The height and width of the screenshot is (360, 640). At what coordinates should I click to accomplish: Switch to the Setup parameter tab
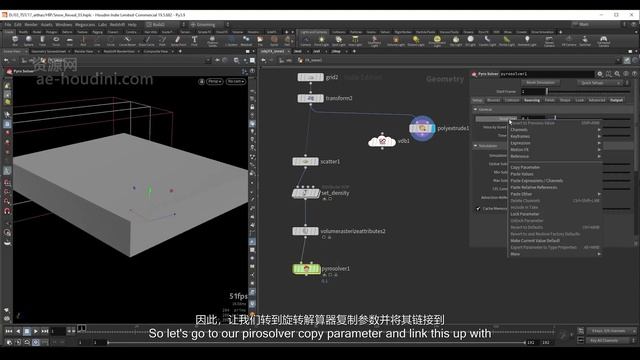click(477, 100)
